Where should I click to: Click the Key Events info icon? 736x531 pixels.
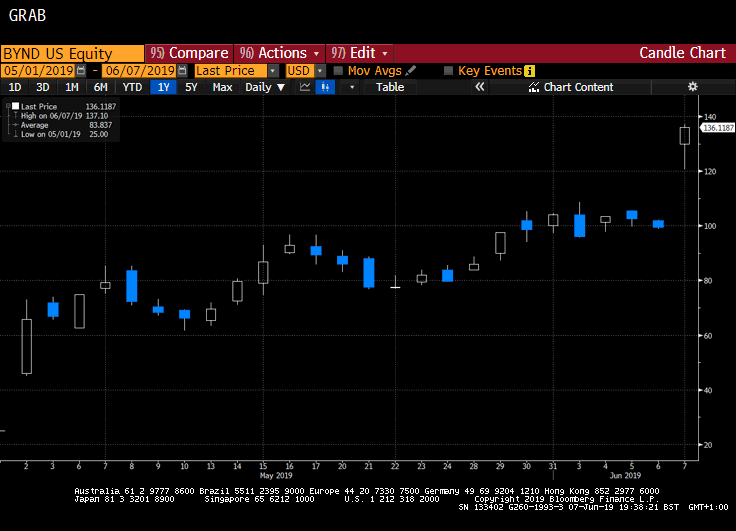[529, 71]
